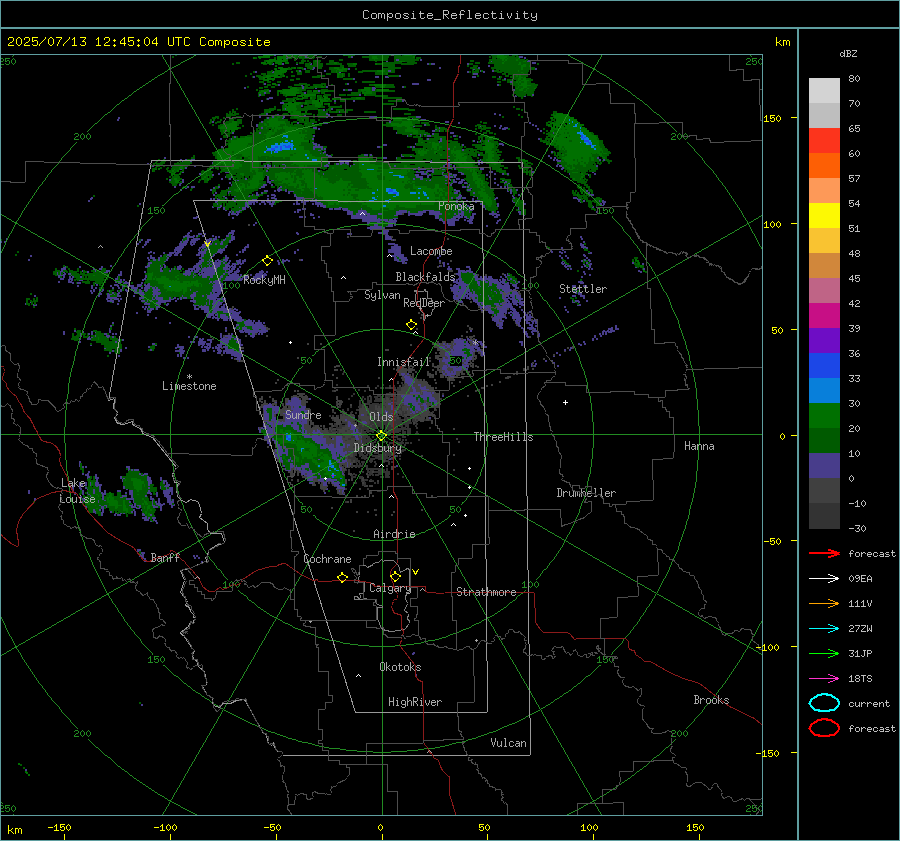Click the orange 111V arrow legend icon
This screenshot has width=900, height=841.
pos(824,603)
